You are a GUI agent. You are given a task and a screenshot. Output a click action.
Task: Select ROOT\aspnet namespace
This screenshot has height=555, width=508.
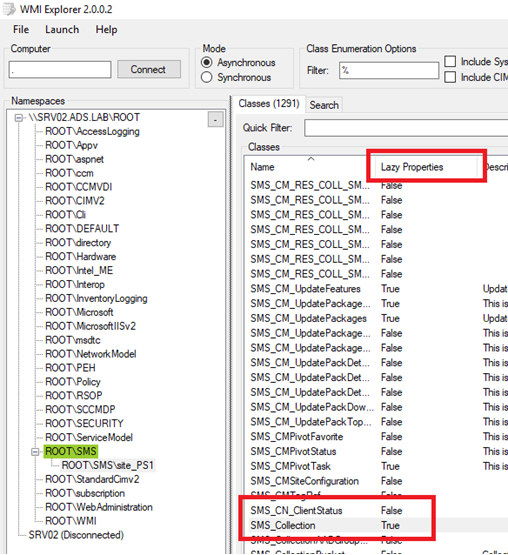(74, 159)
